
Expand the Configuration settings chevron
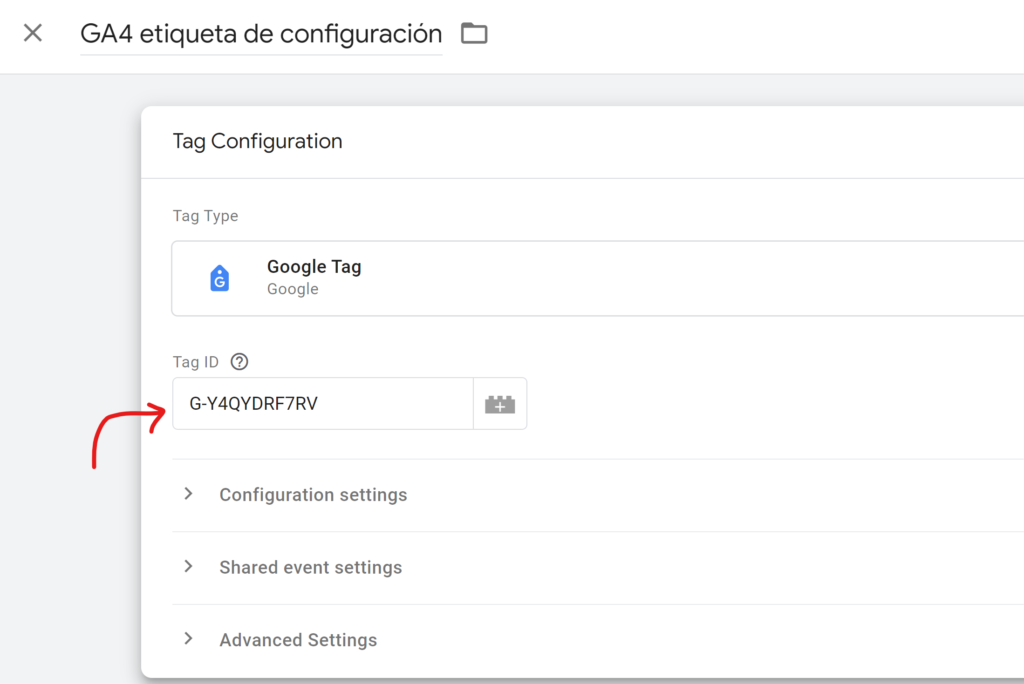pos(189,494)
